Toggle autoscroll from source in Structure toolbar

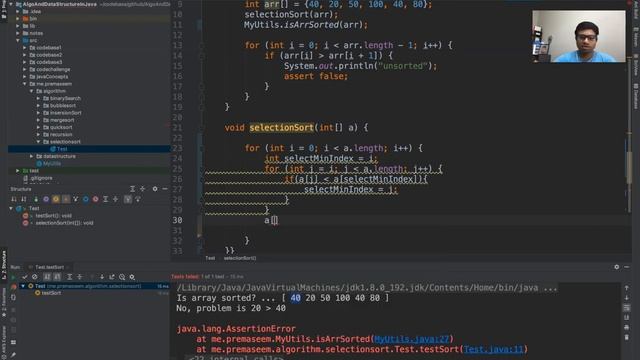(138, 199)
